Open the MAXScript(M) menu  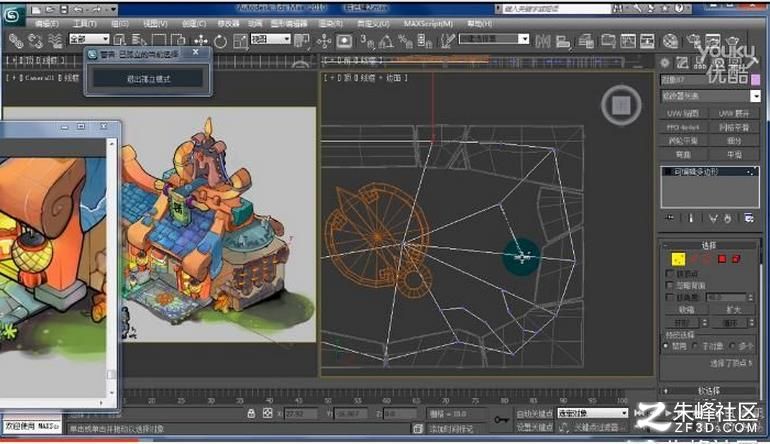click(428, 23)
